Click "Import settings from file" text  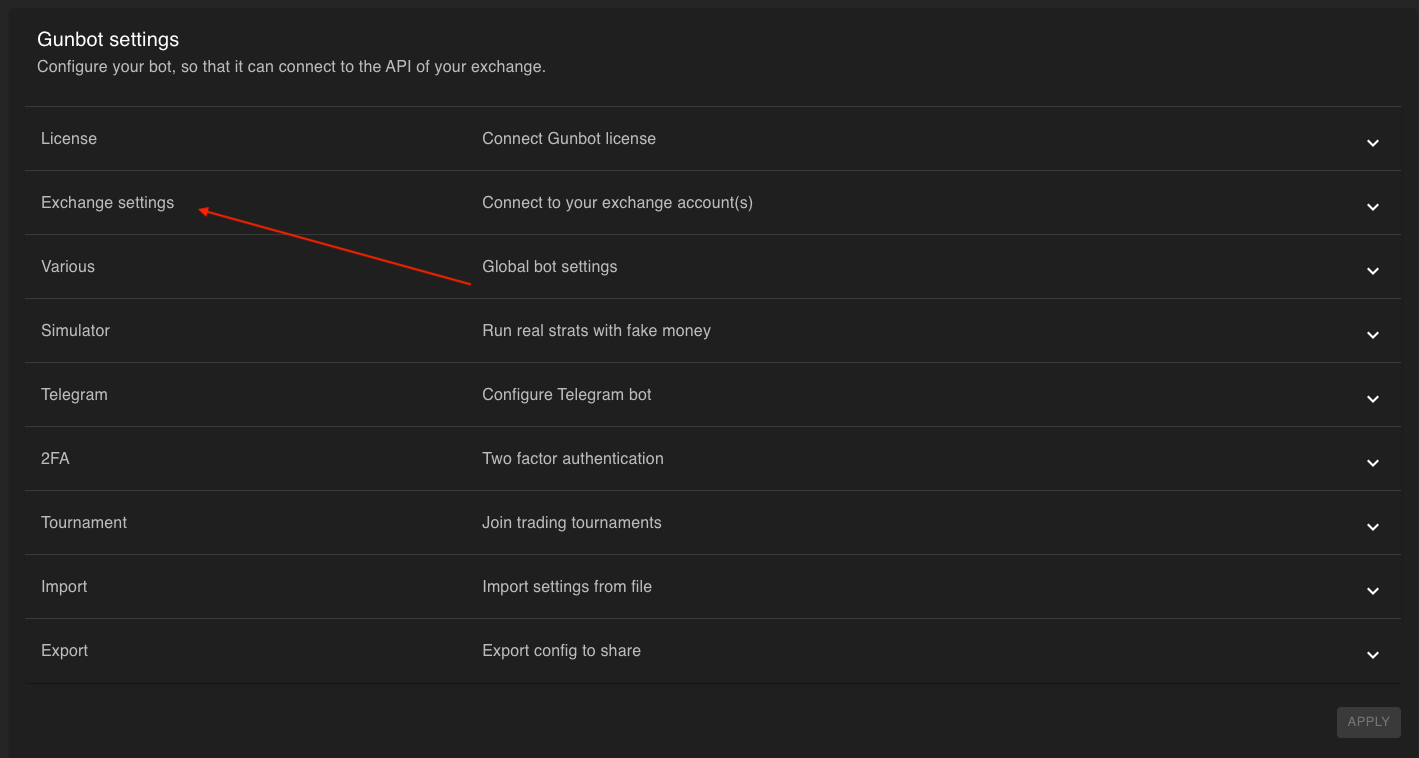566,587
